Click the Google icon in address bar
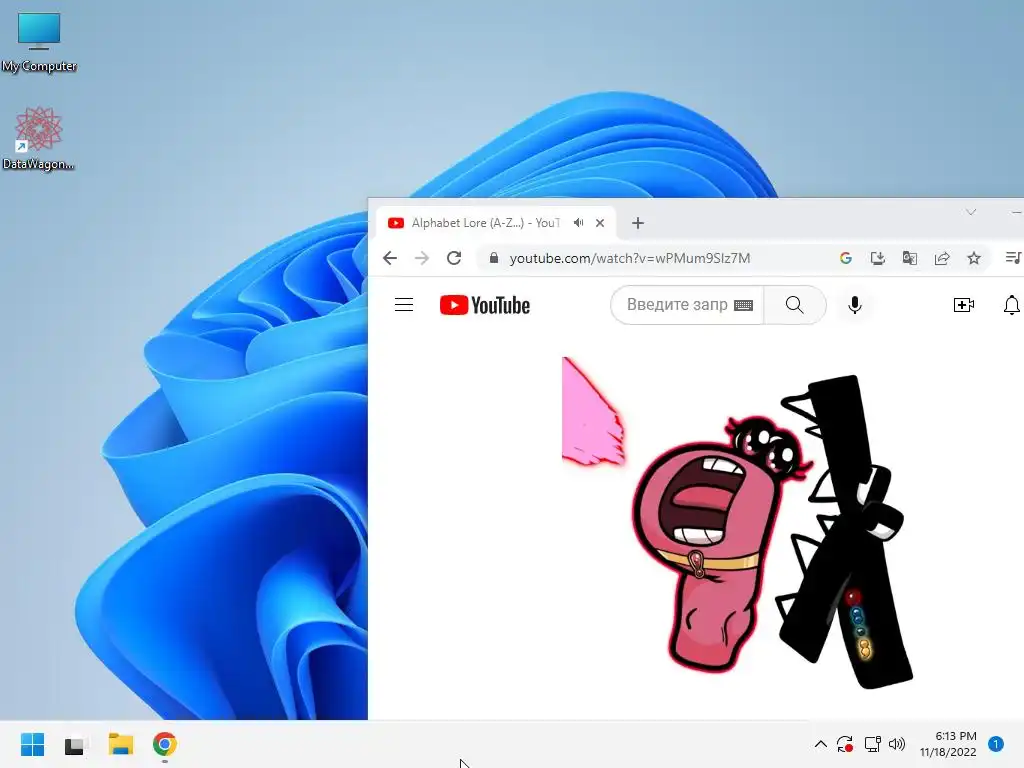The height and width of the screenshot is (768, 1024). [x=846, y=258]
